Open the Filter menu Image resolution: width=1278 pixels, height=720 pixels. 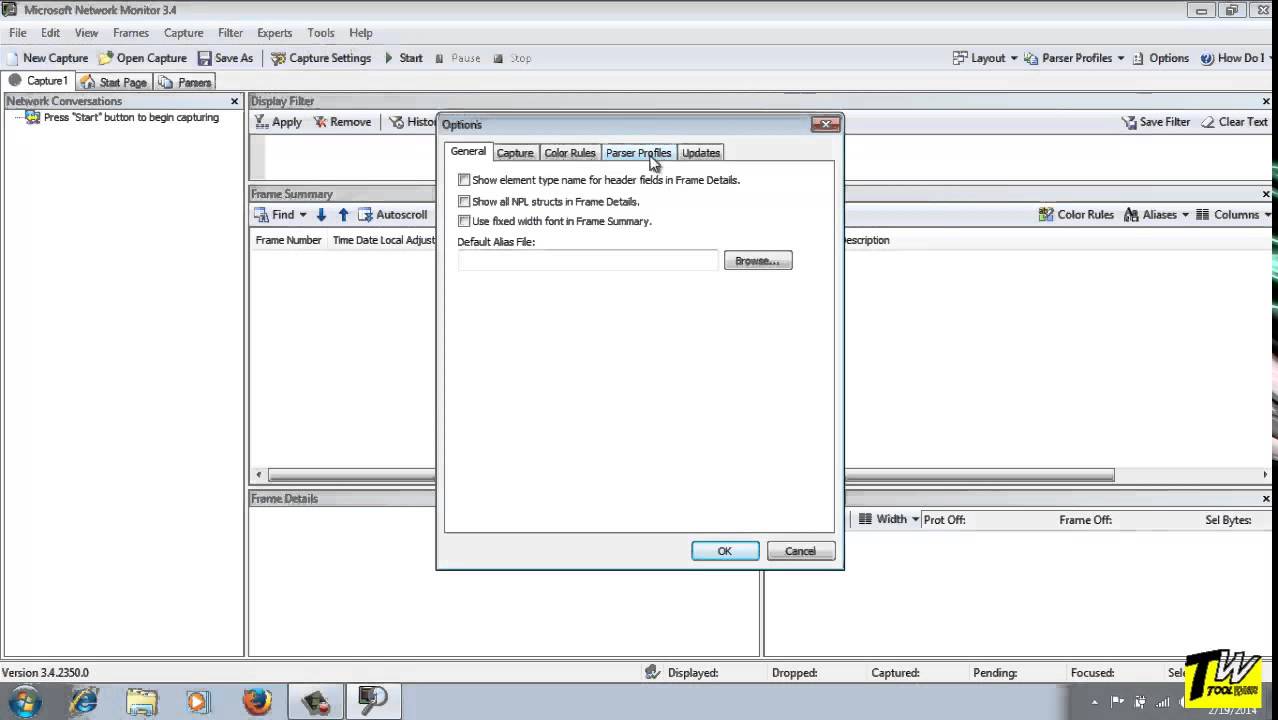(x=230, y=33)
